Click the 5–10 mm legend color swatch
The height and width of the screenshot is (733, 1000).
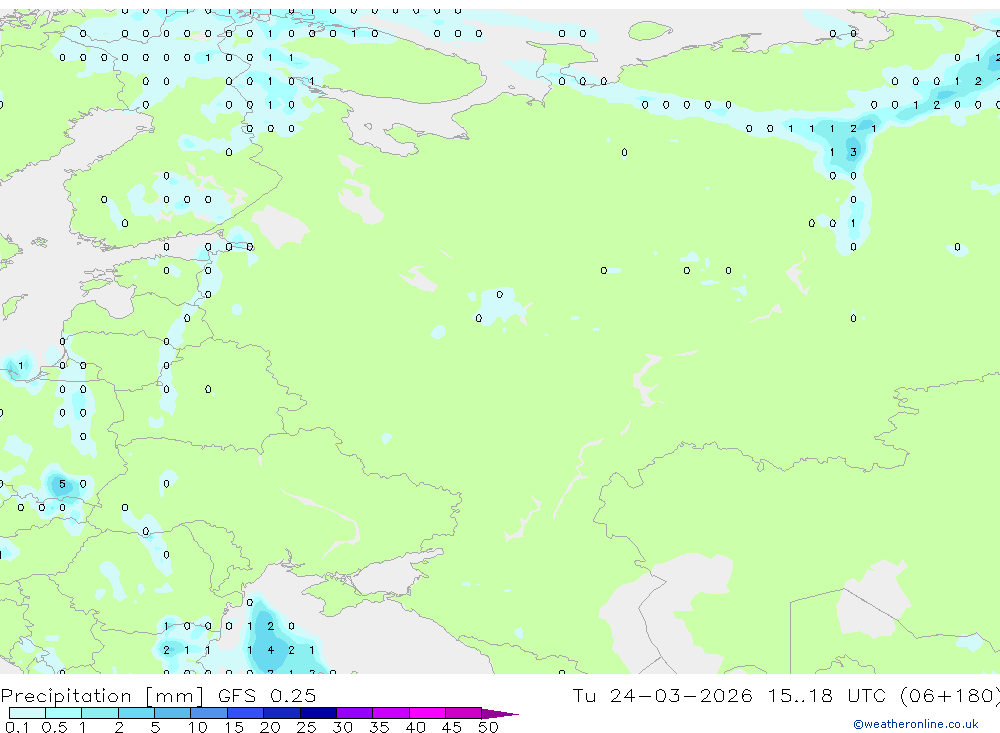[172, 713]
